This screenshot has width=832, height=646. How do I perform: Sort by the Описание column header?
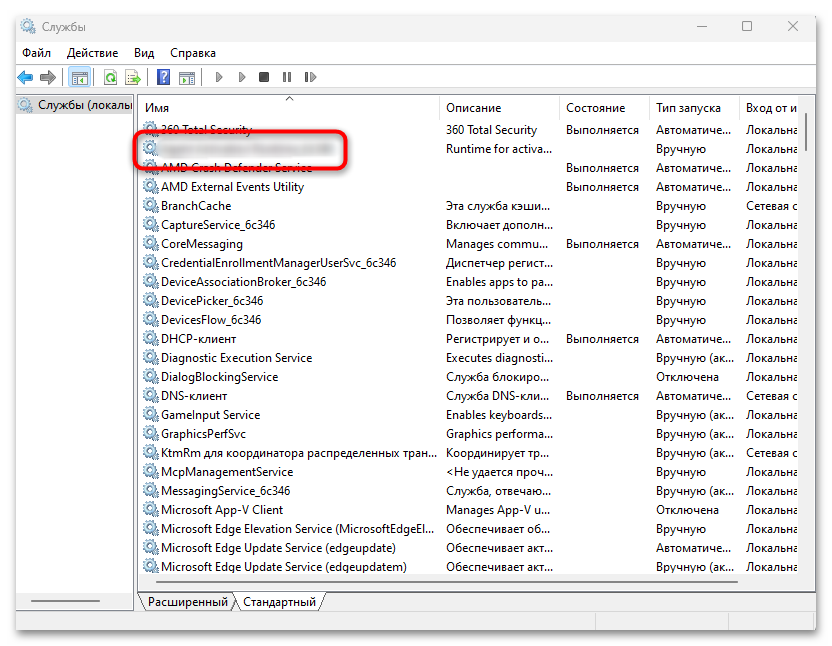point(499,108)
